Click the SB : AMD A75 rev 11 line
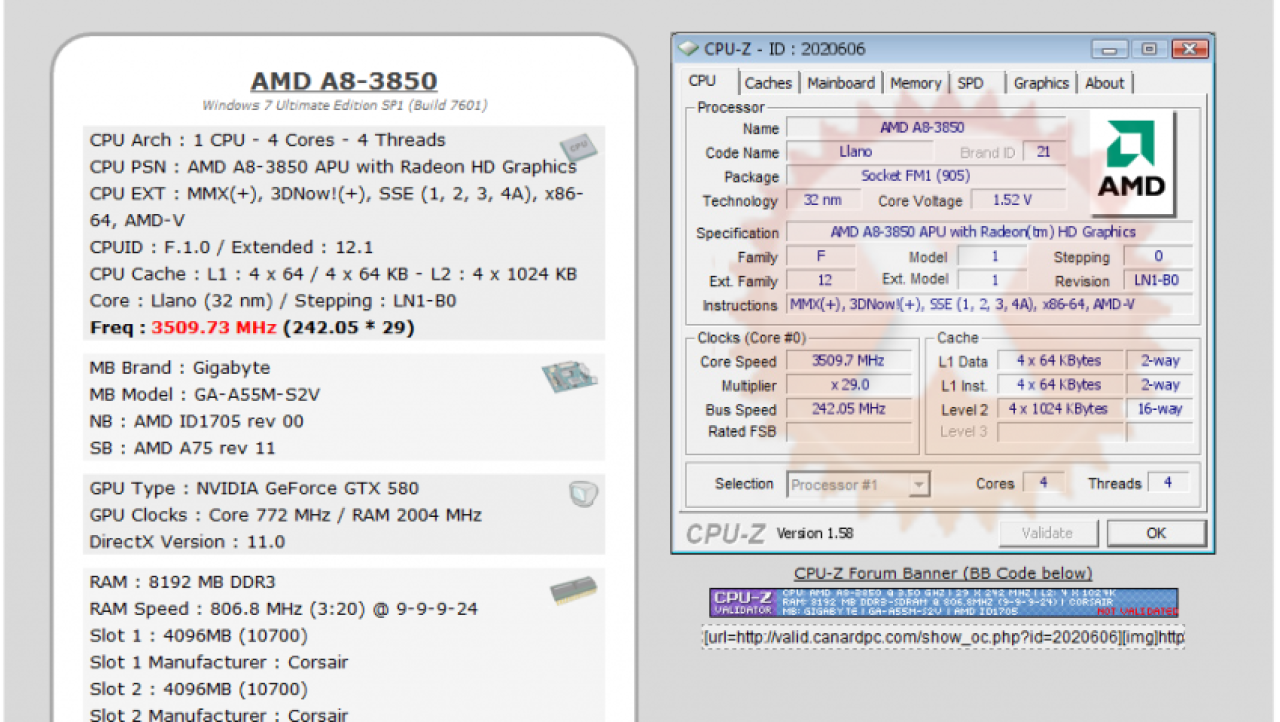The width and height of the screenshot is (1280, 722). click(182, 448)
